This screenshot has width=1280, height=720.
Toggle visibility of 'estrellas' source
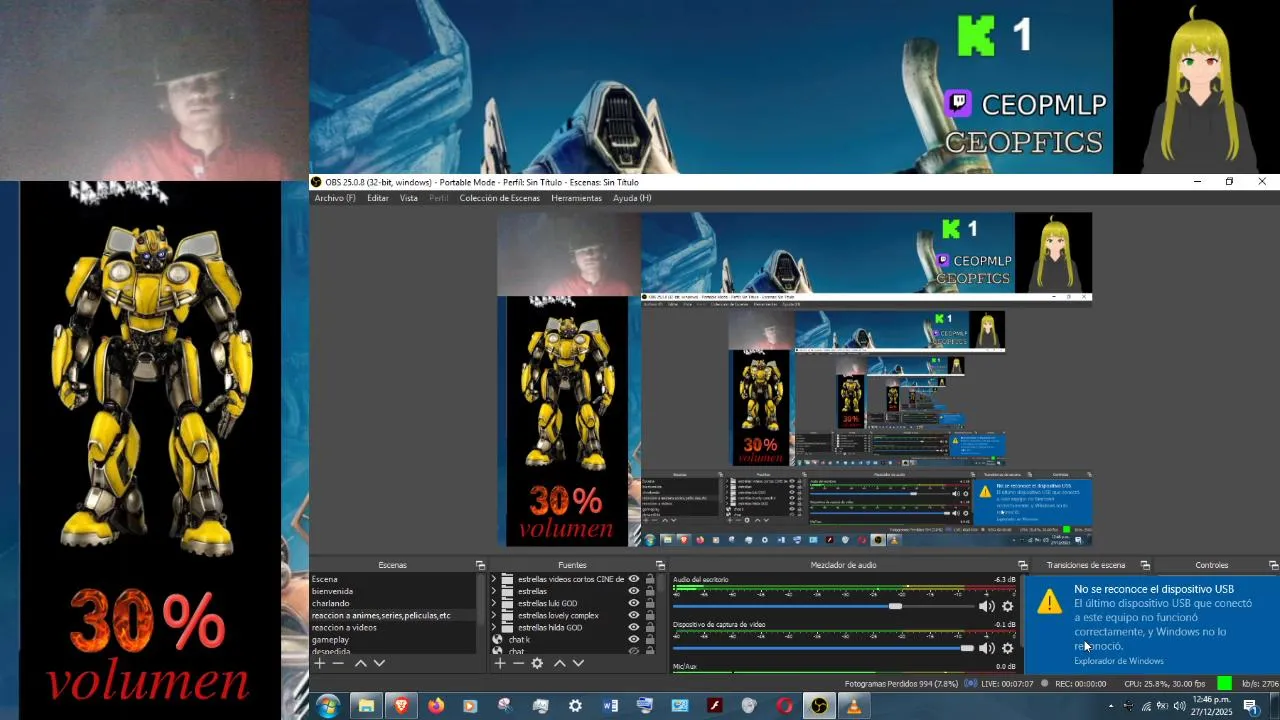(633, 591)
